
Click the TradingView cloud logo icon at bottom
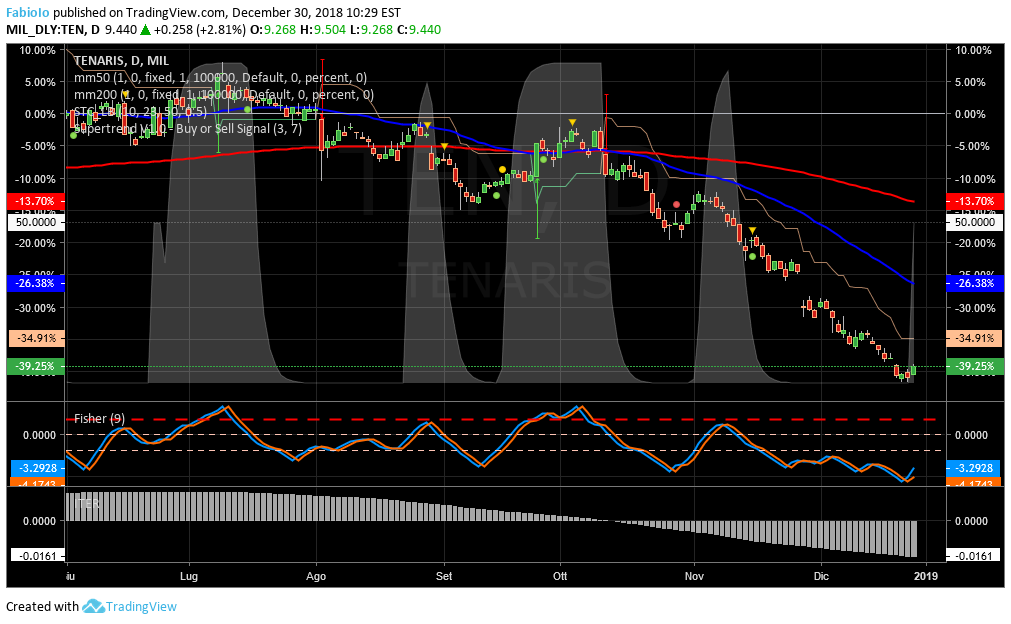(x=93, y=607)
